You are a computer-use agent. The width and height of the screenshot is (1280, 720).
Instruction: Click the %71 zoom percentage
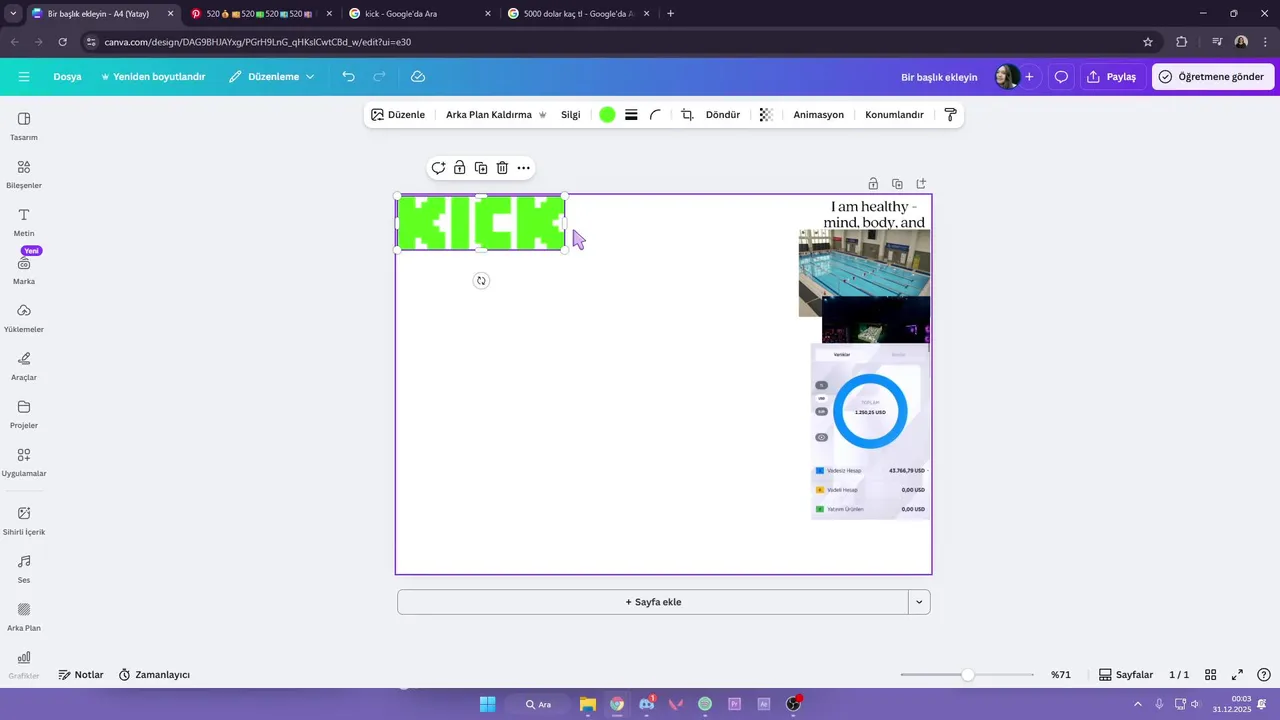pos(1060,675)
